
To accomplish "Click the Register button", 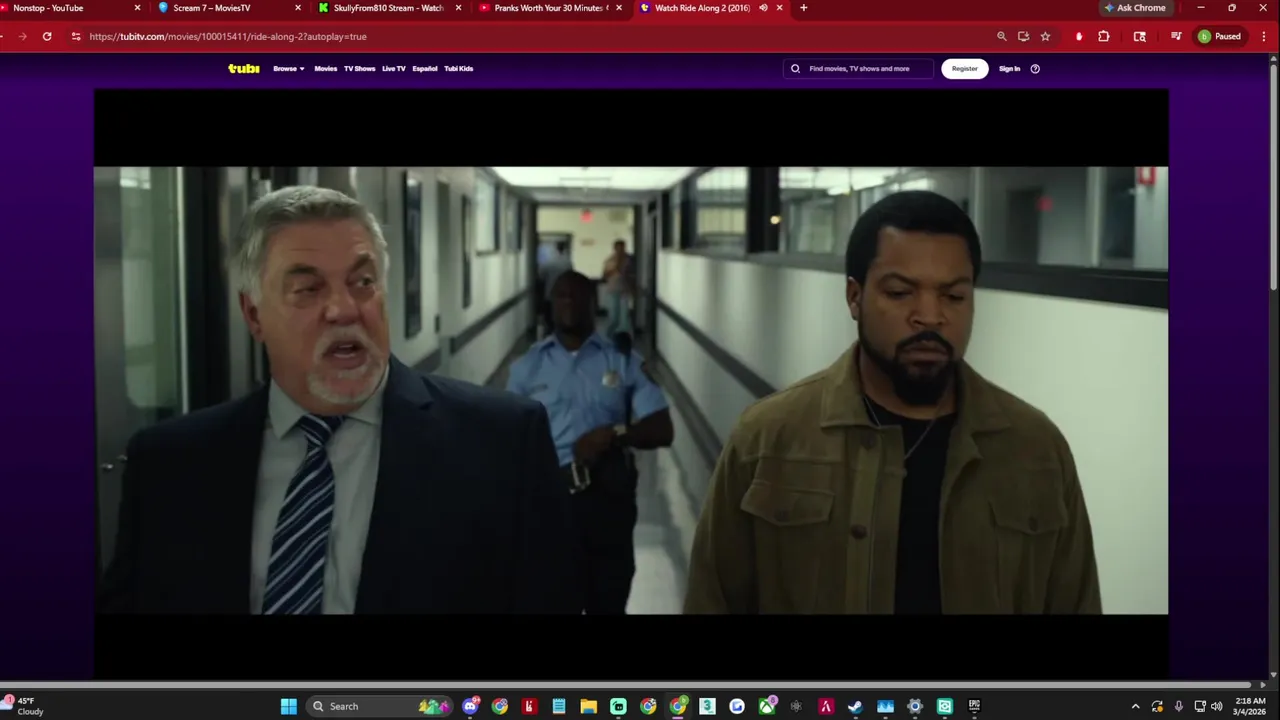I will [x=965, y=69].
